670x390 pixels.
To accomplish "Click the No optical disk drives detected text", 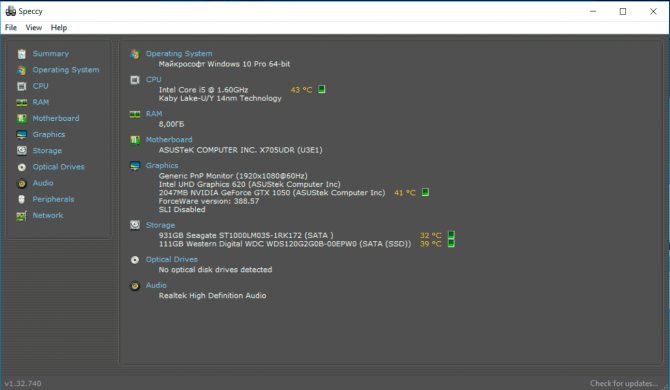I will tap(215, 270).
